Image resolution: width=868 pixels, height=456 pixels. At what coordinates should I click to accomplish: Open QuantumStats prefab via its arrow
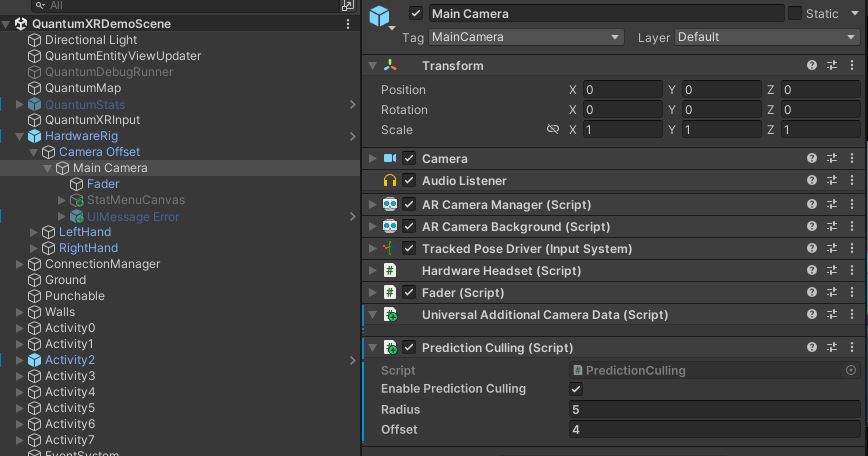click(x=353, y=104)
